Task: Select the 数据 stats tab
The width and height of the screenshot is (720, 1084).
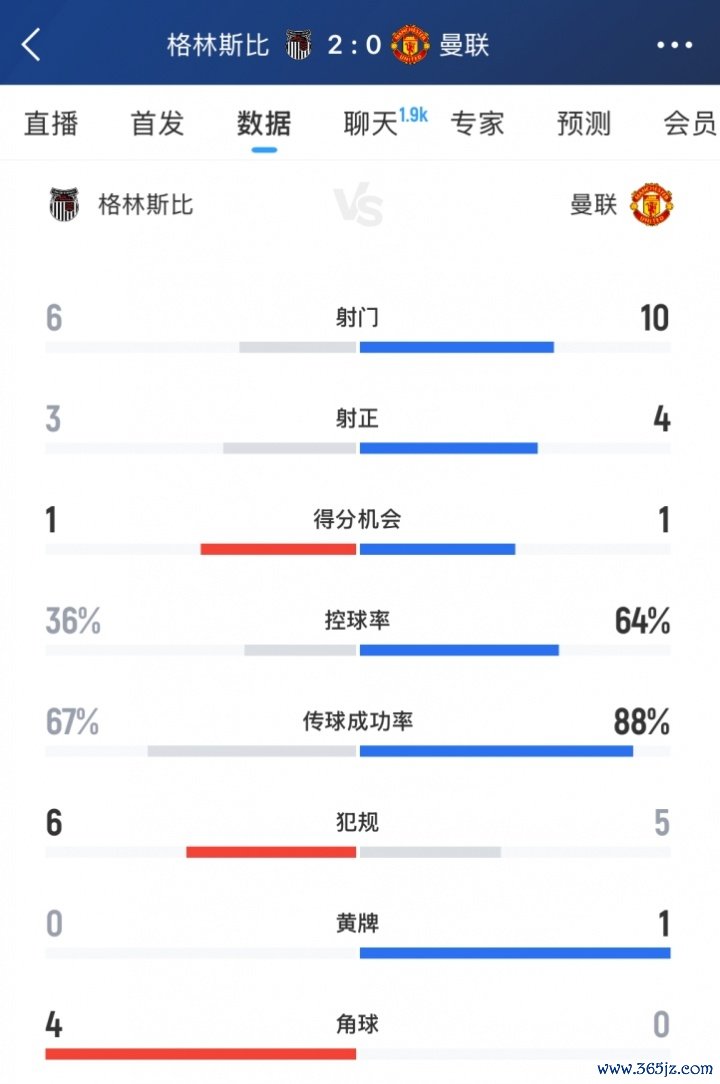Action: pos(264,124)
